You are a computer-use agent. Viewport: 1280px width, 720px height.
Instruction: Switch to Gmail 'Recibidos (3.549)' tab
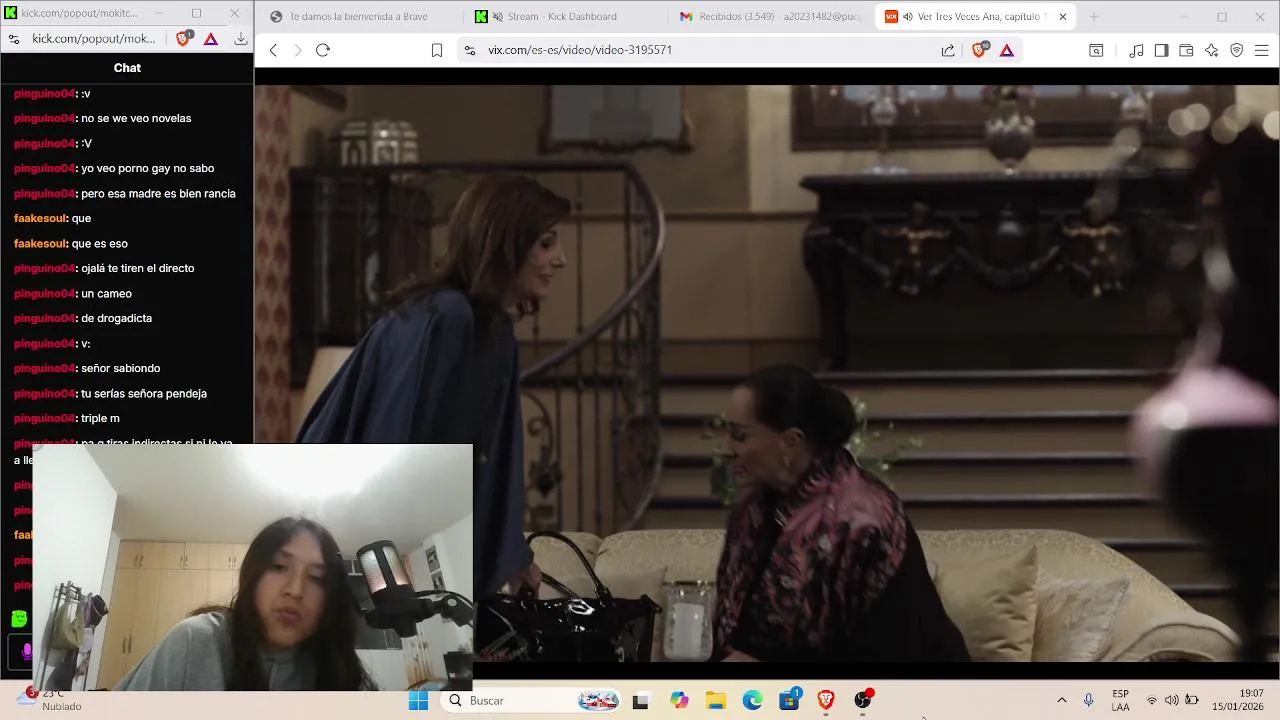770,16
